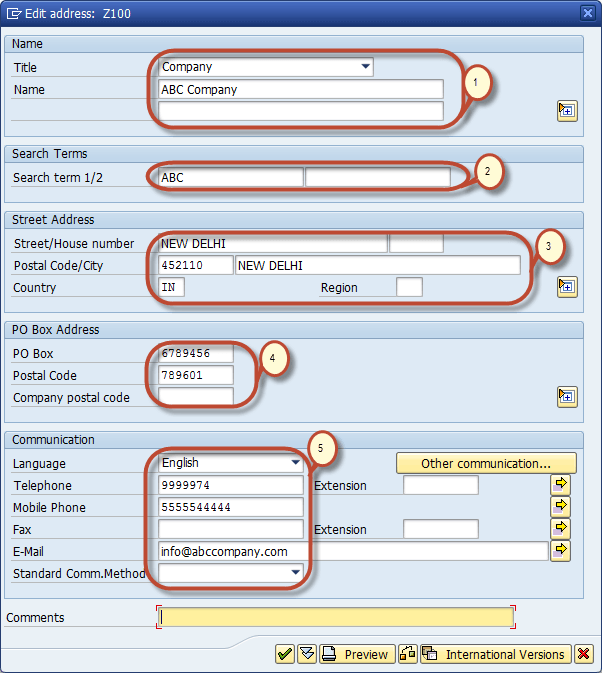Open the Language dropdown showing English
This screenshot has height=673, width=602.
coord(295,463)
